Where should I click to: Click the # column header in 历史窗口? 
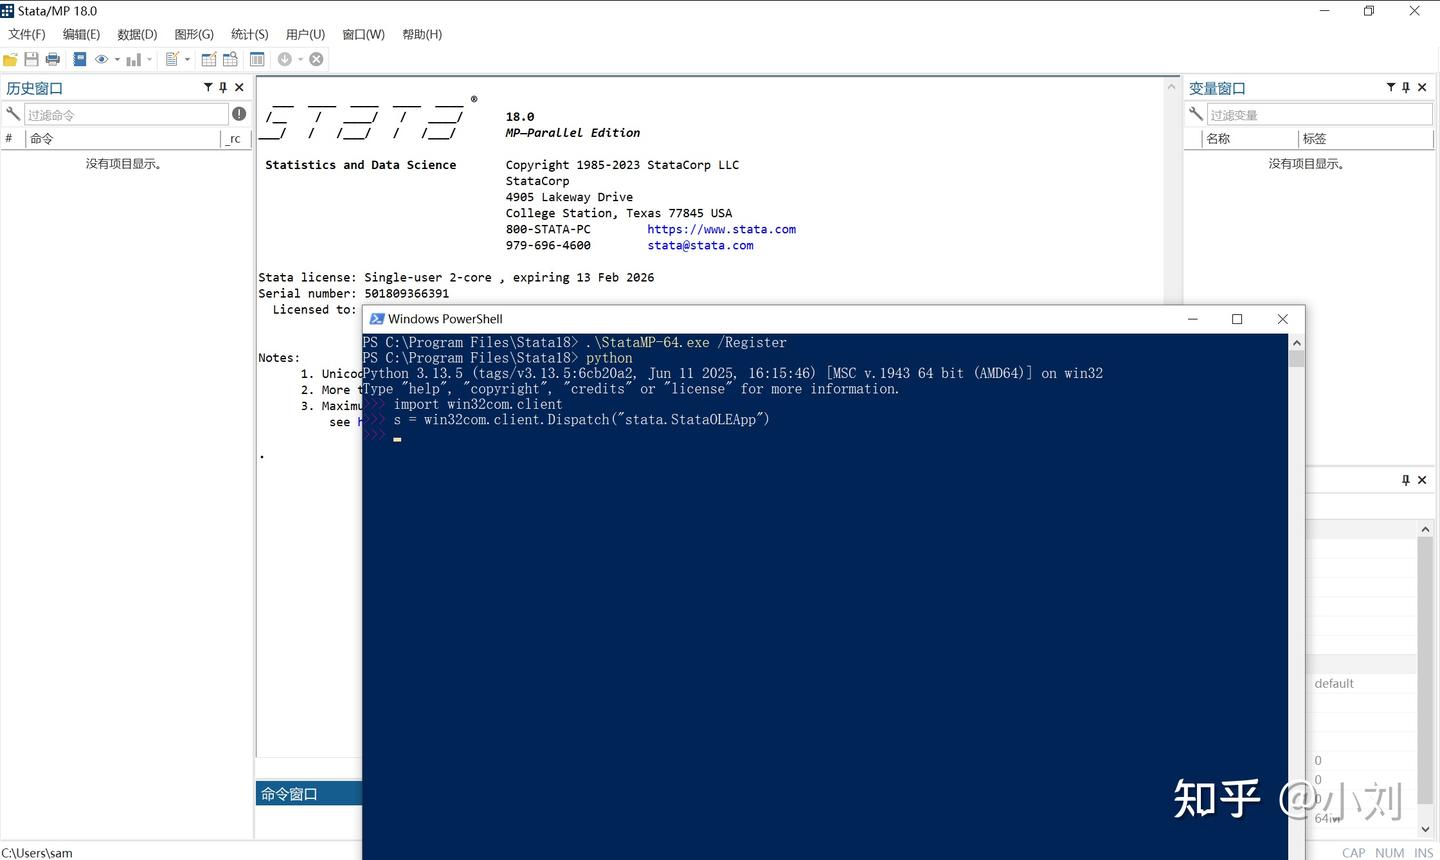point(9,139)
